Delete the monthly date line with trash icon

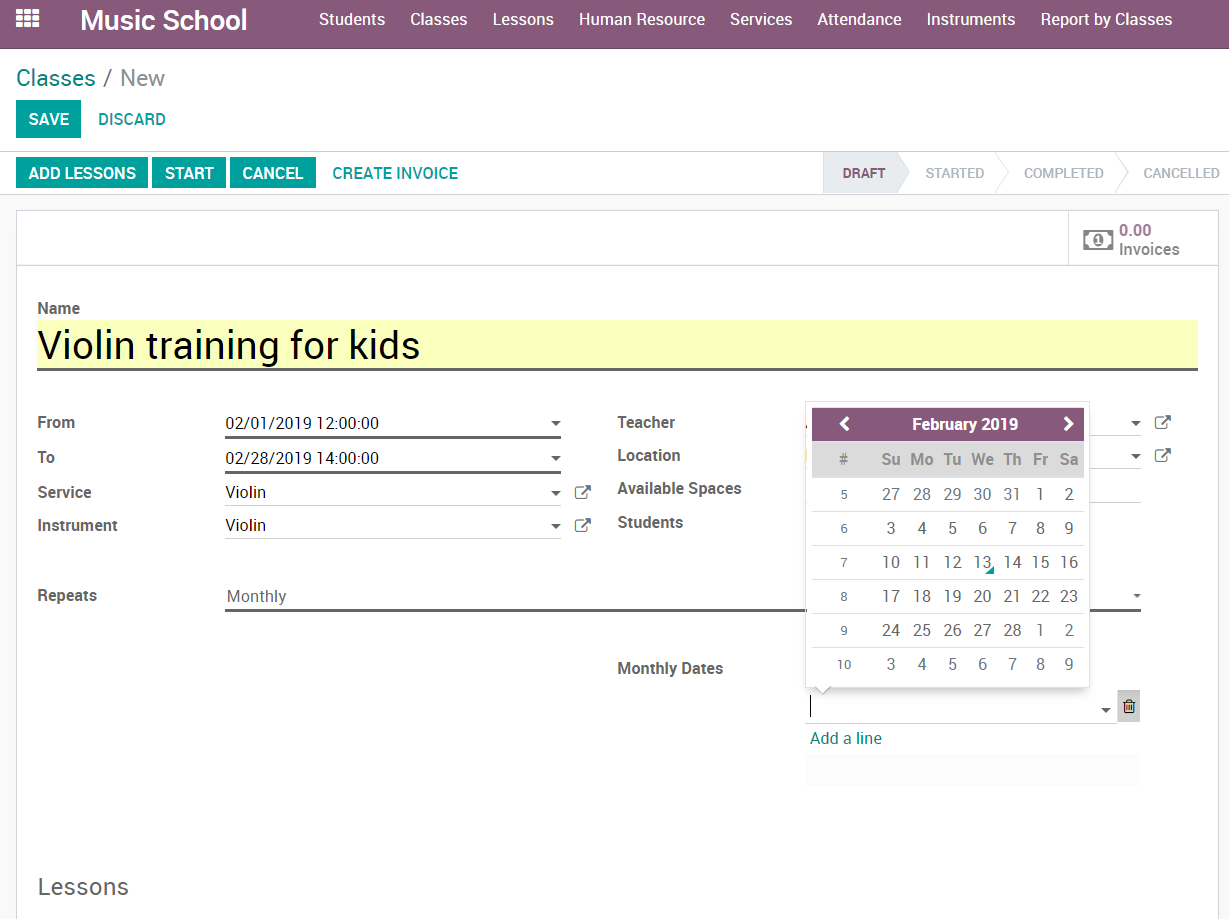(1128, 706)
